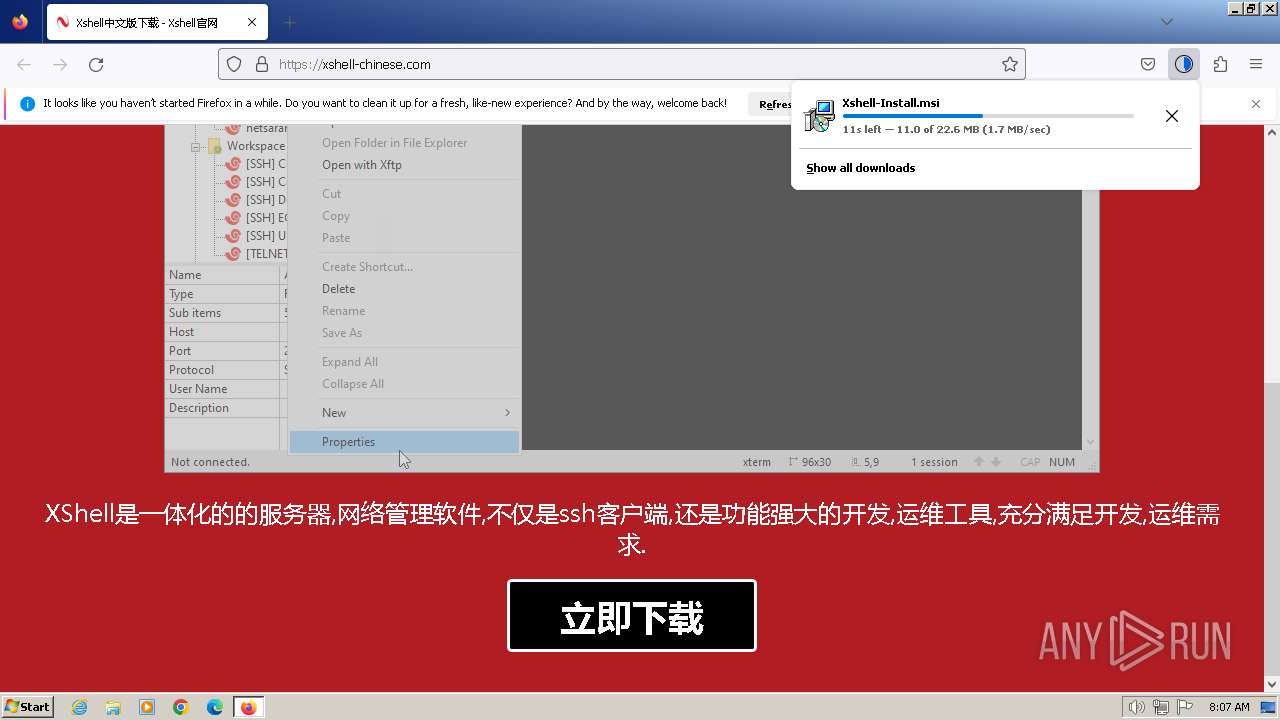Click Show all downloads
Viewport: 1280px width, 720px height.
click(860, 168)
